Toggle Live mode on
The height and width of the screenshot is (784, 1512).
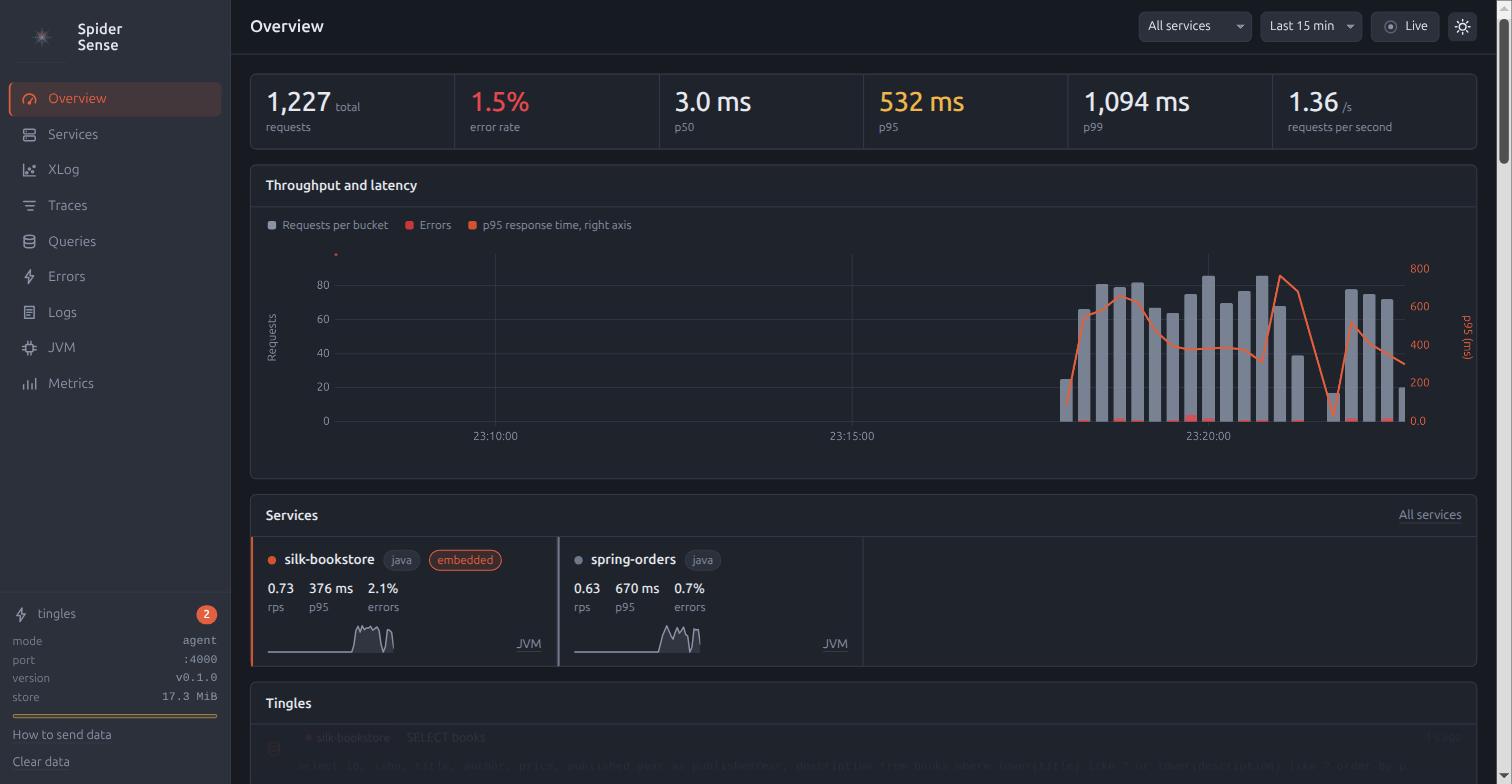pyautogui.click(x=1405, y=26)
